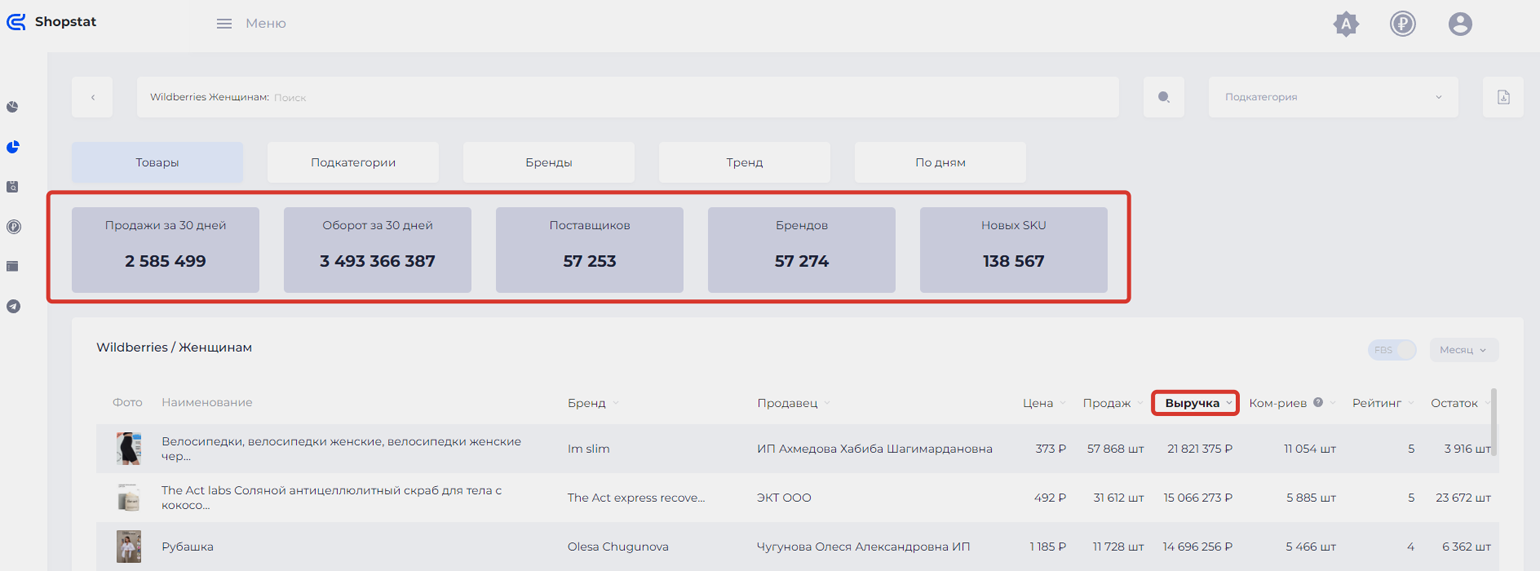This screenshot has height=571, width=1540.
Task: Click the Поставщиков card
Action: (590, 250)
